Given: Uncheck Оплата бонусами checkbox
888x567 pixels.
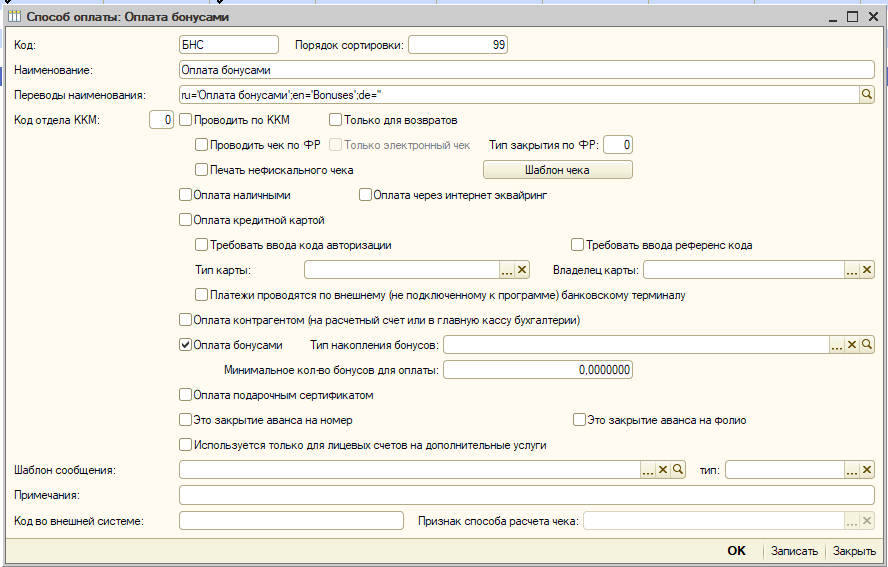Looking at the screenshot, I should [x=185, y=344].
